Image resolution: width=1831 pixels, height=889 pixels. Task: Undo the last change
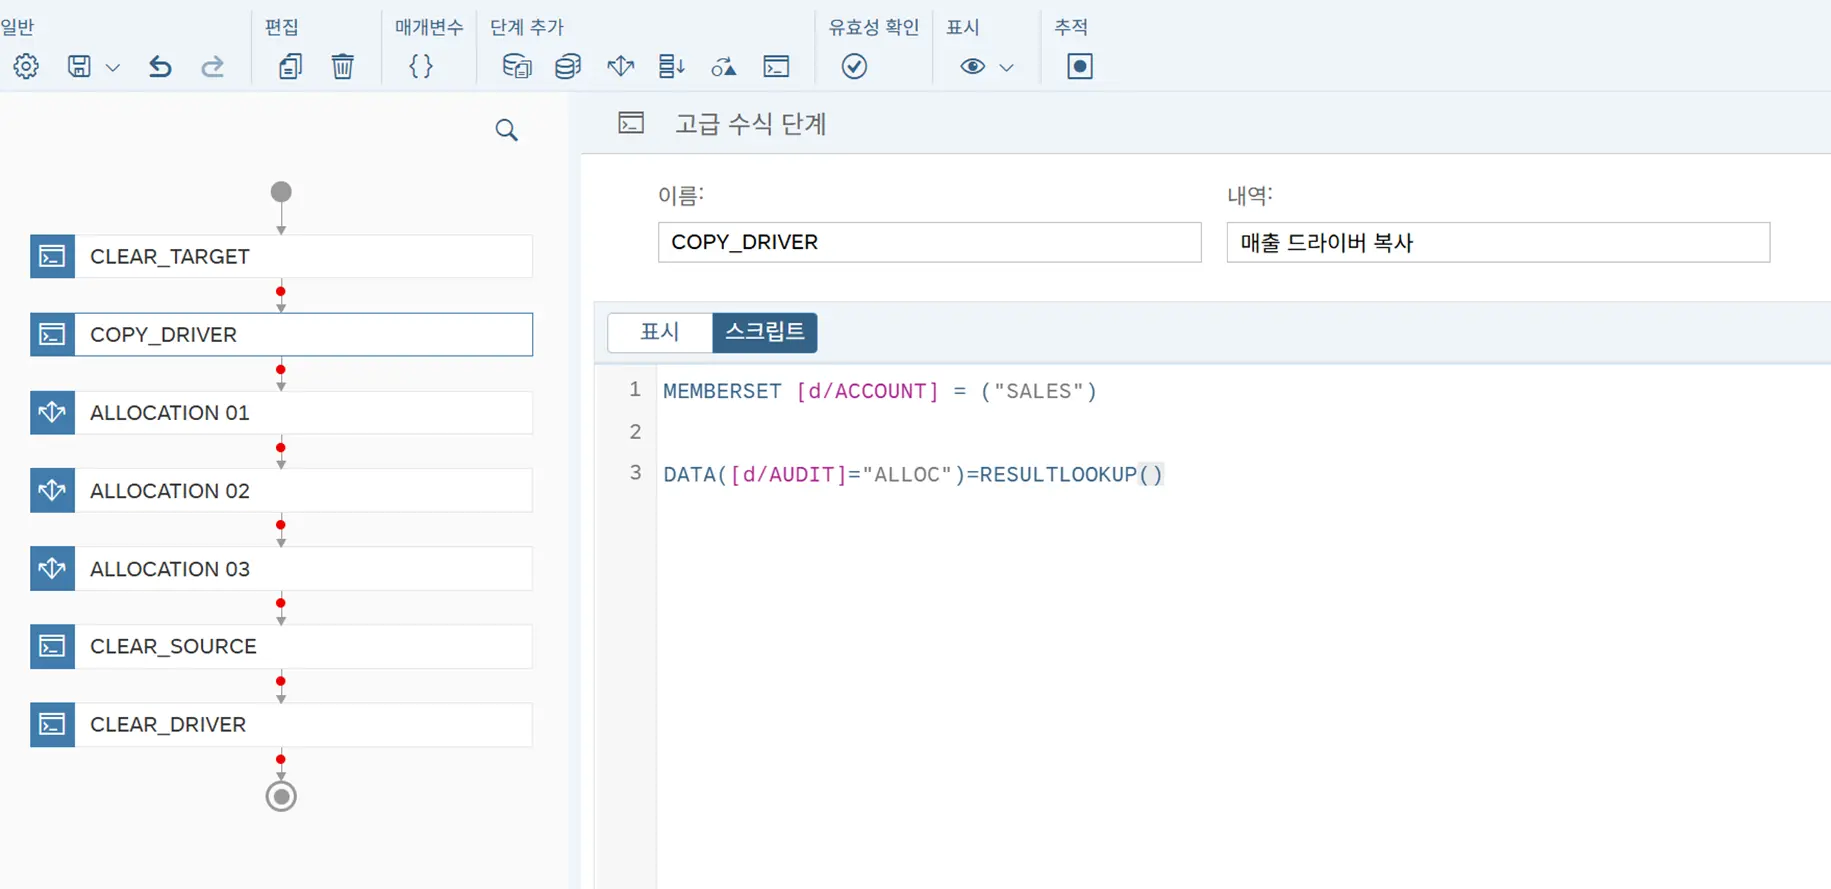pyautogui.click(x=160, y=67)
